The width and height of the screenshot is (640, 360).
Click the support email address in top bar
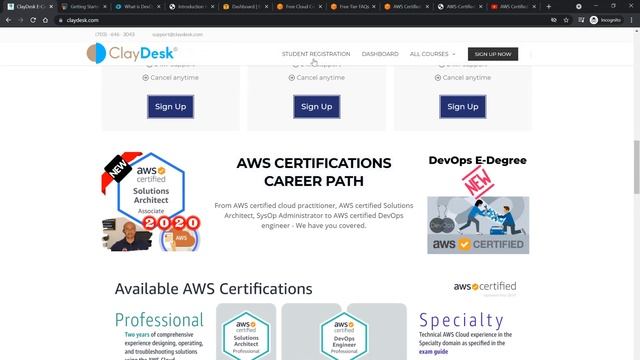pos(178,35)
